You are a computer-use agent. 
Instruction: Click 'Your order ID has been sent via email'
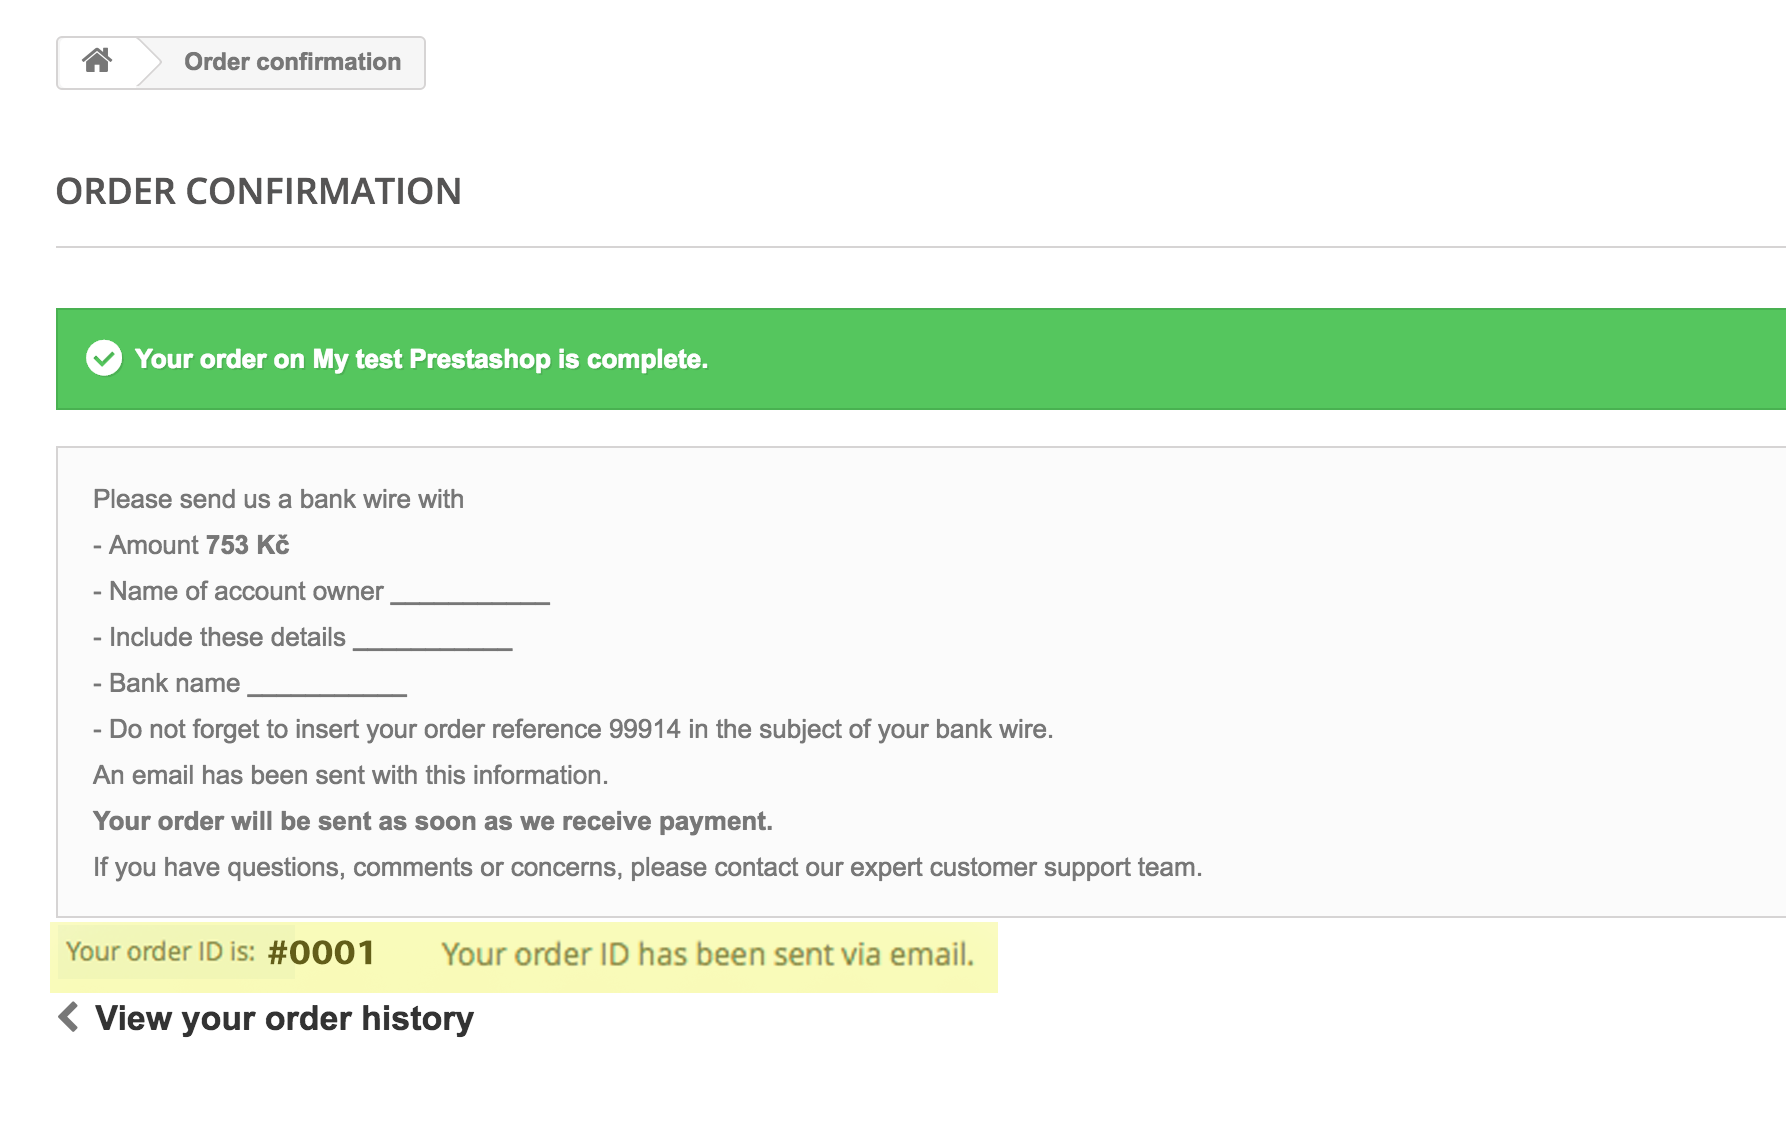click(707, 954)
